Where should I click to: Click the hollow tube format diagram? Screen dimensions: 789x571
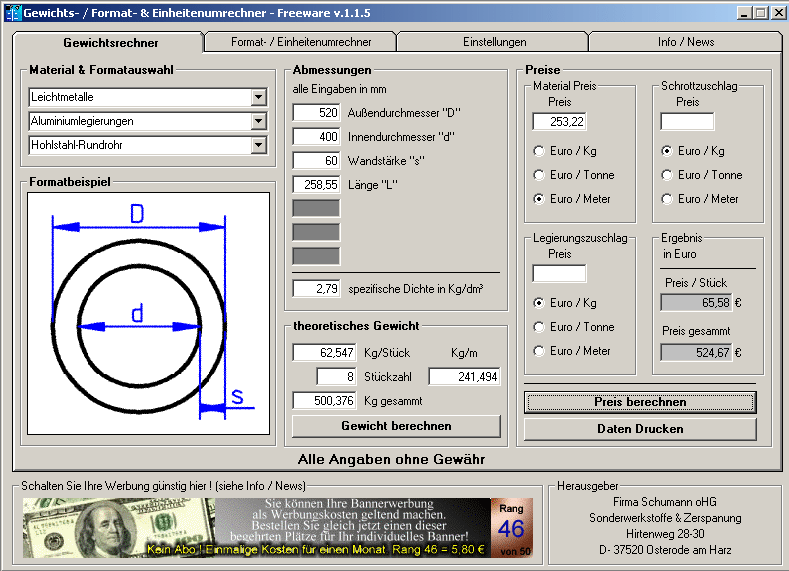coord(147,313)
